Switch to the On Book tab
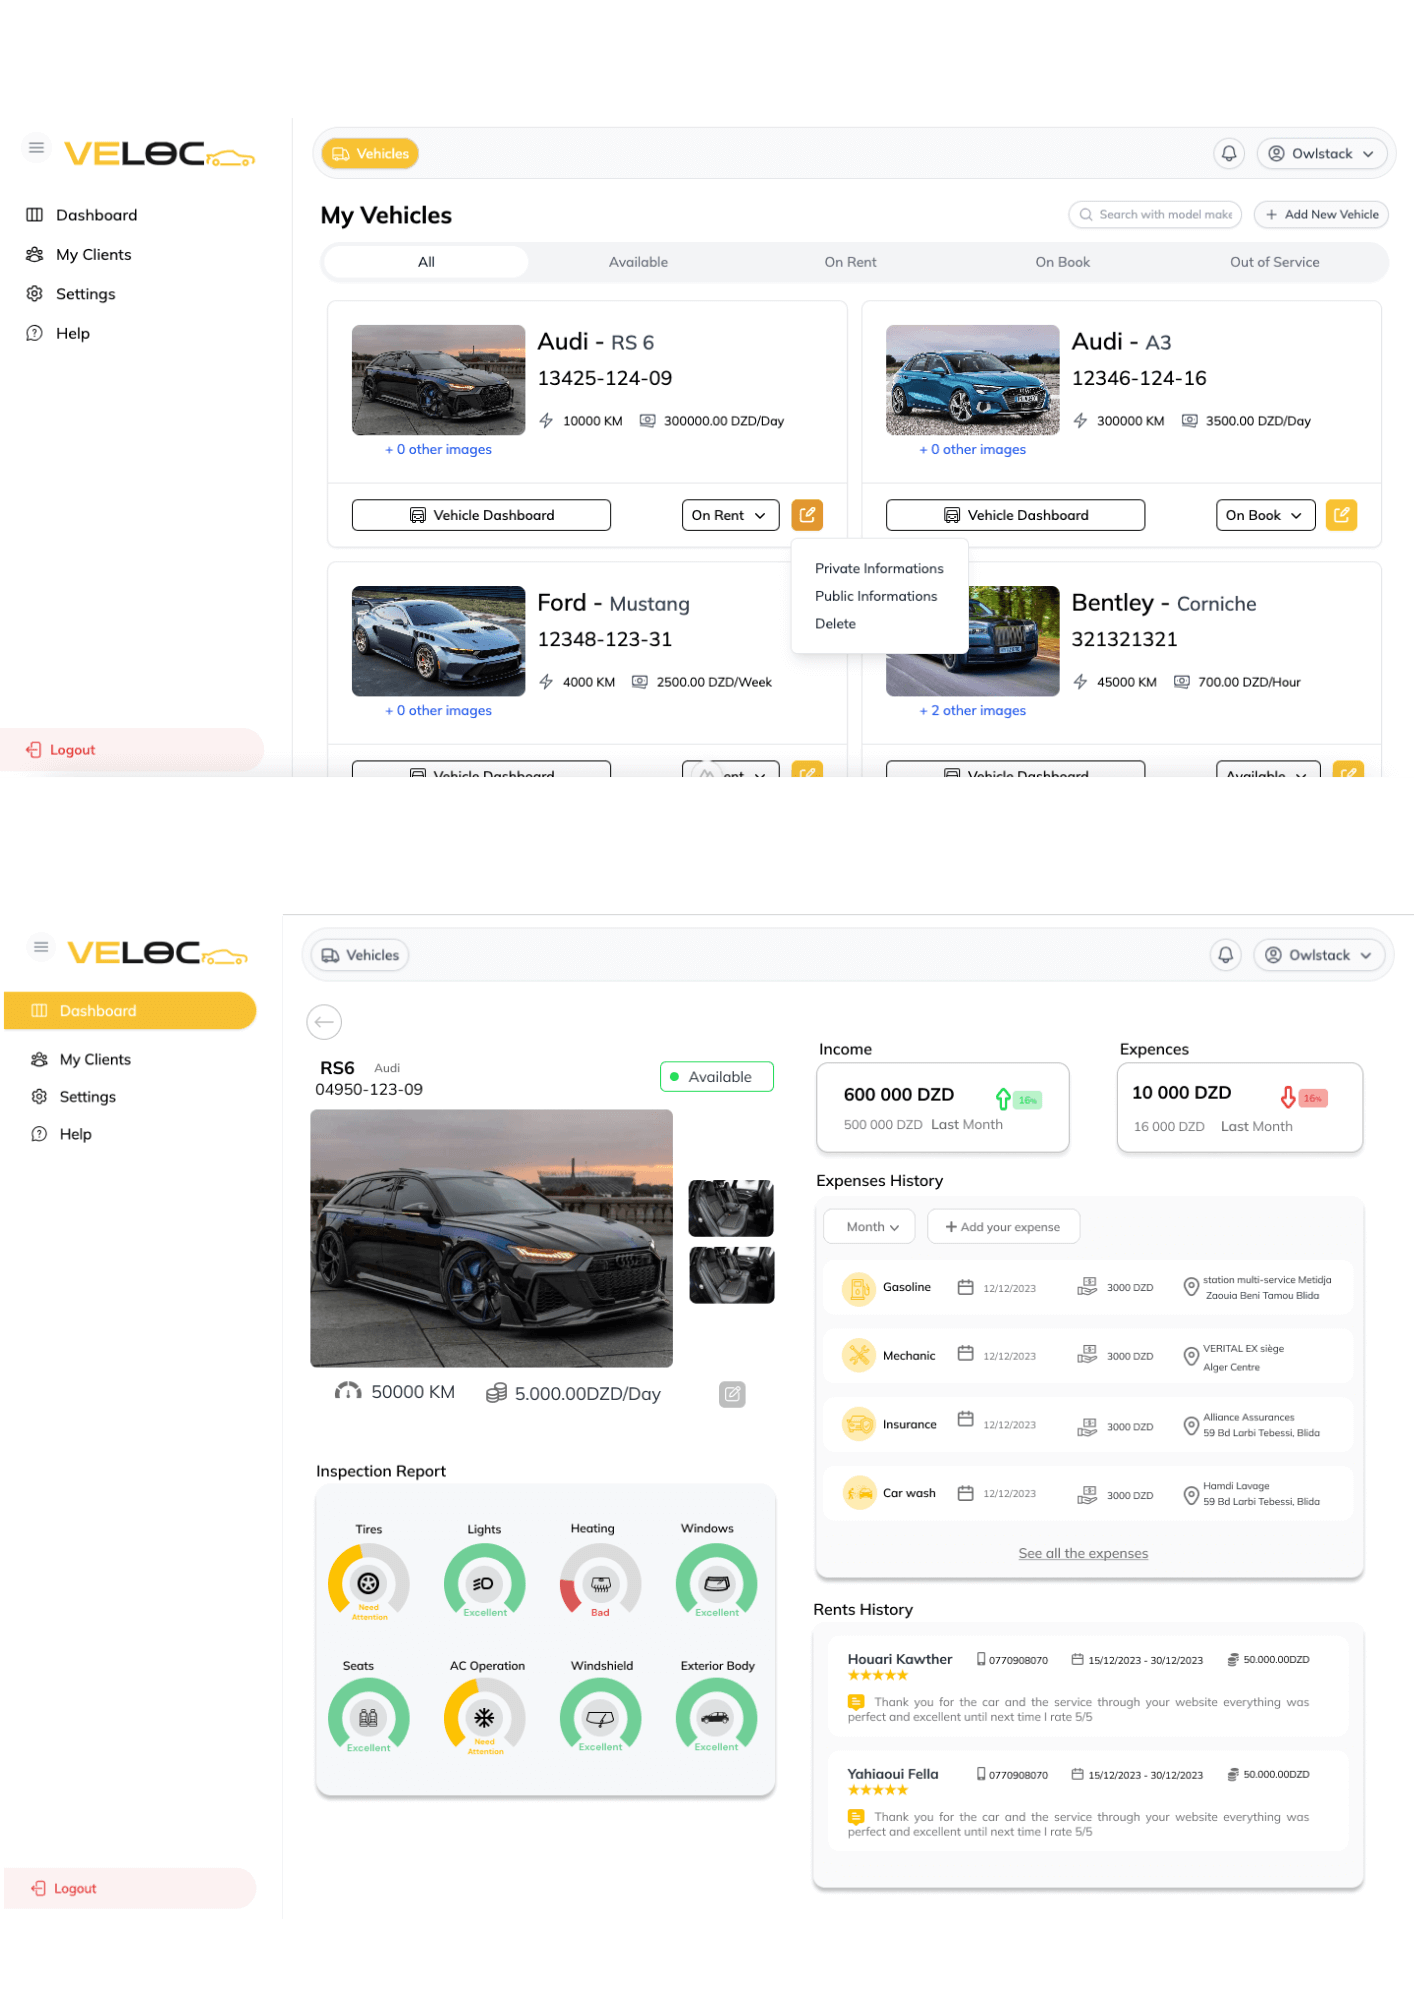 point(1062,262)
